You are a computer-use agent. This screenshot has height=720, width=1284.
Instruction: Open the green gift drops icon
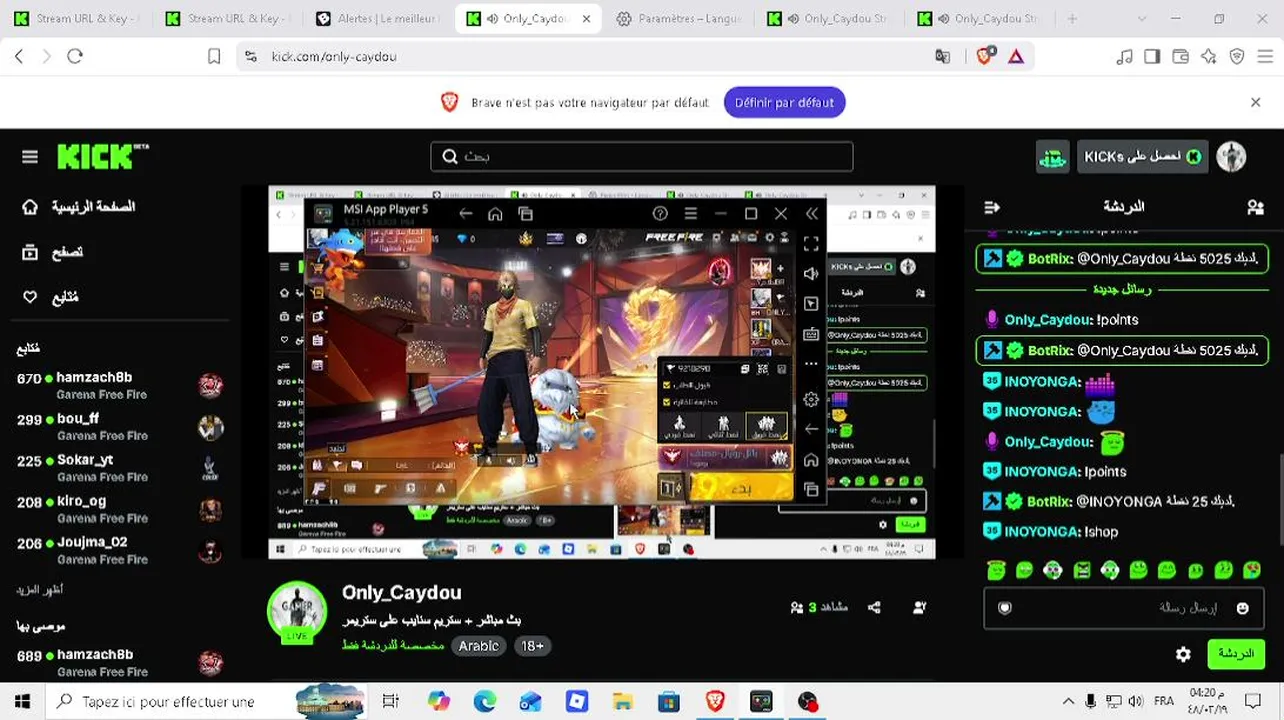tap(1052, 157)
